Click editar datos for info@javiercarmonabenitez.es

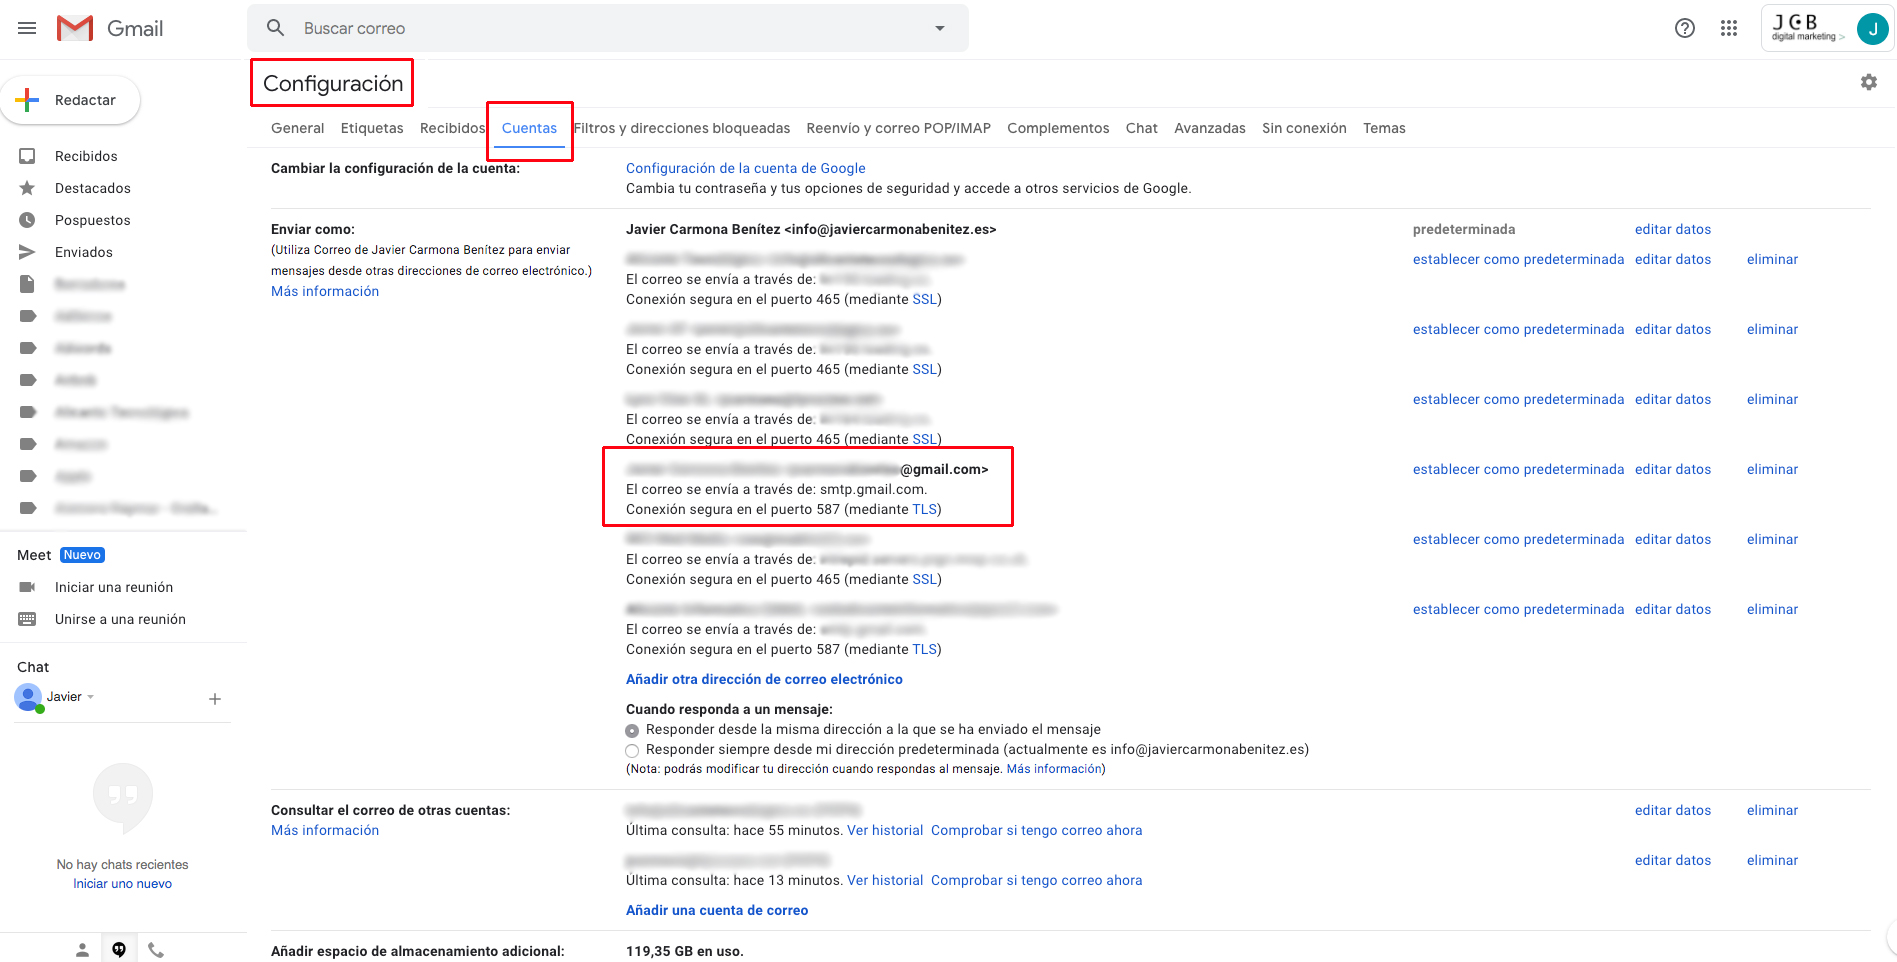[x=1673, y=229]
